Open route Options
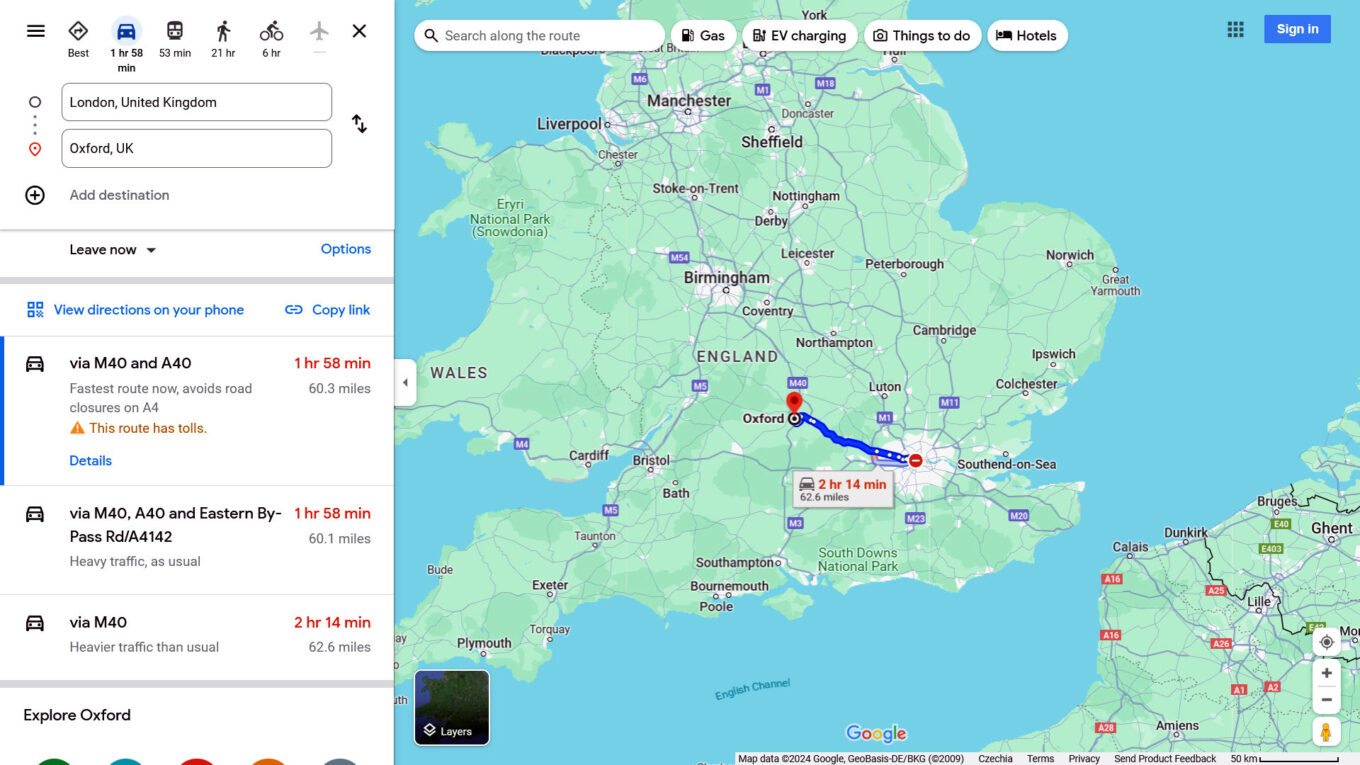 tap(345, 249)
